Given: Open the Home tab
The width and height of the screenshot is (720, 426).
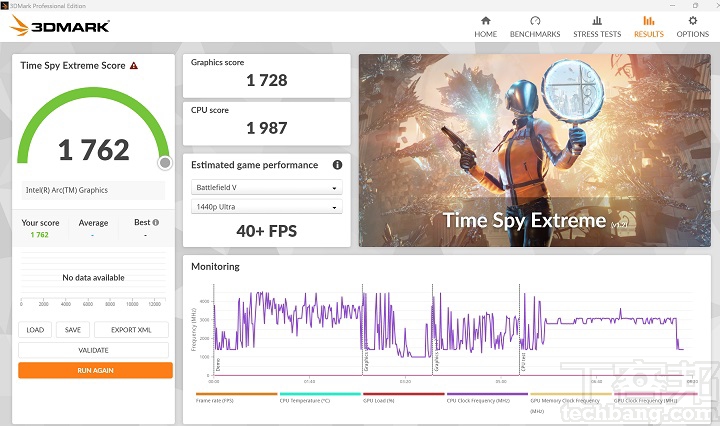Looking at the screenshot, I should tap(485, 27).
